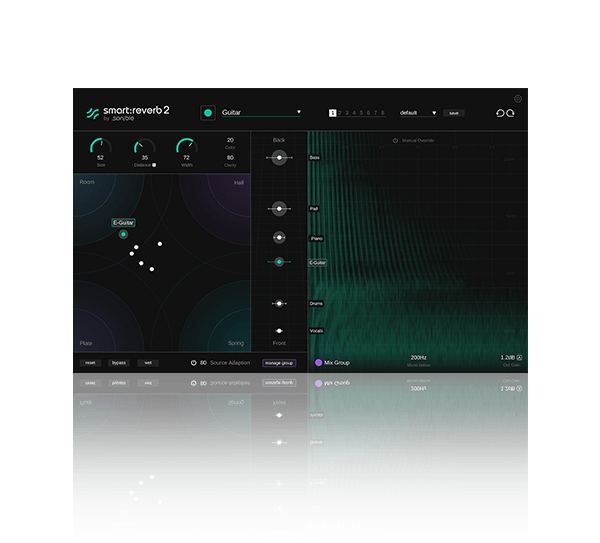Click the Vocals label tag

coord(316,331)
